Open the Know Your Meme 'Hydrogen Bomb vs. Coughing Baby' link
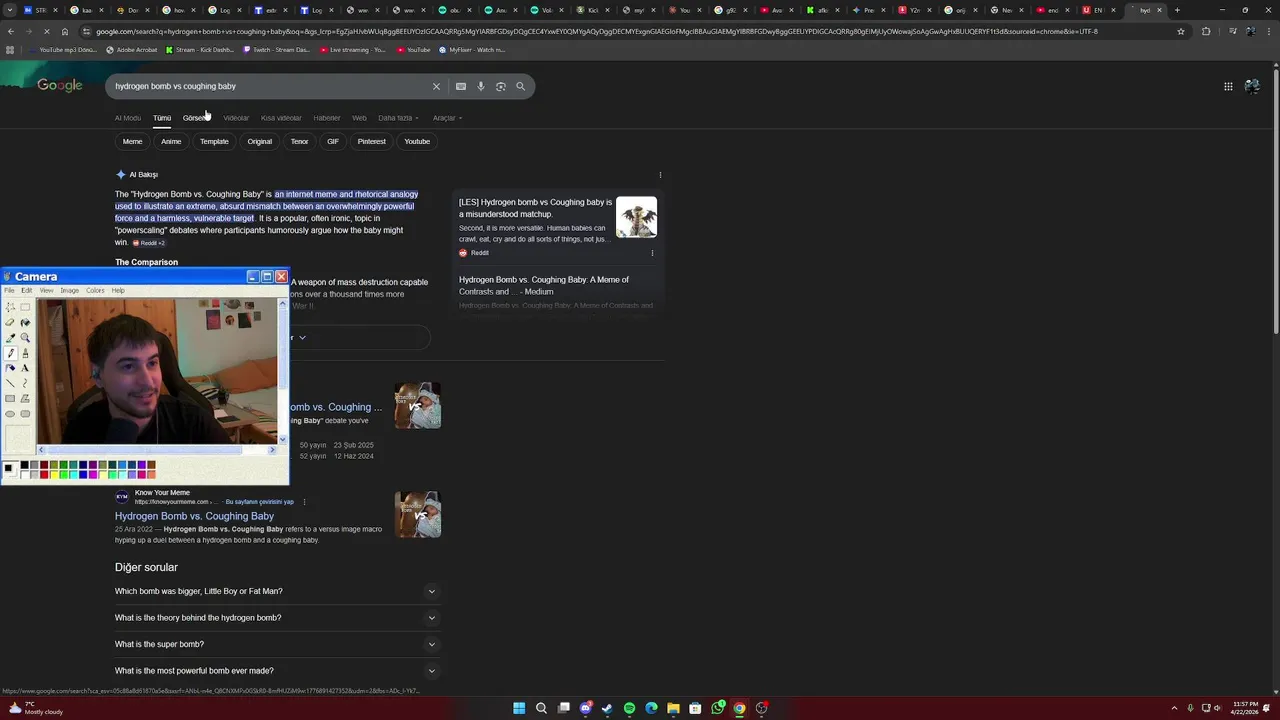Screen dimensions: 1280x720 (194, 516)
